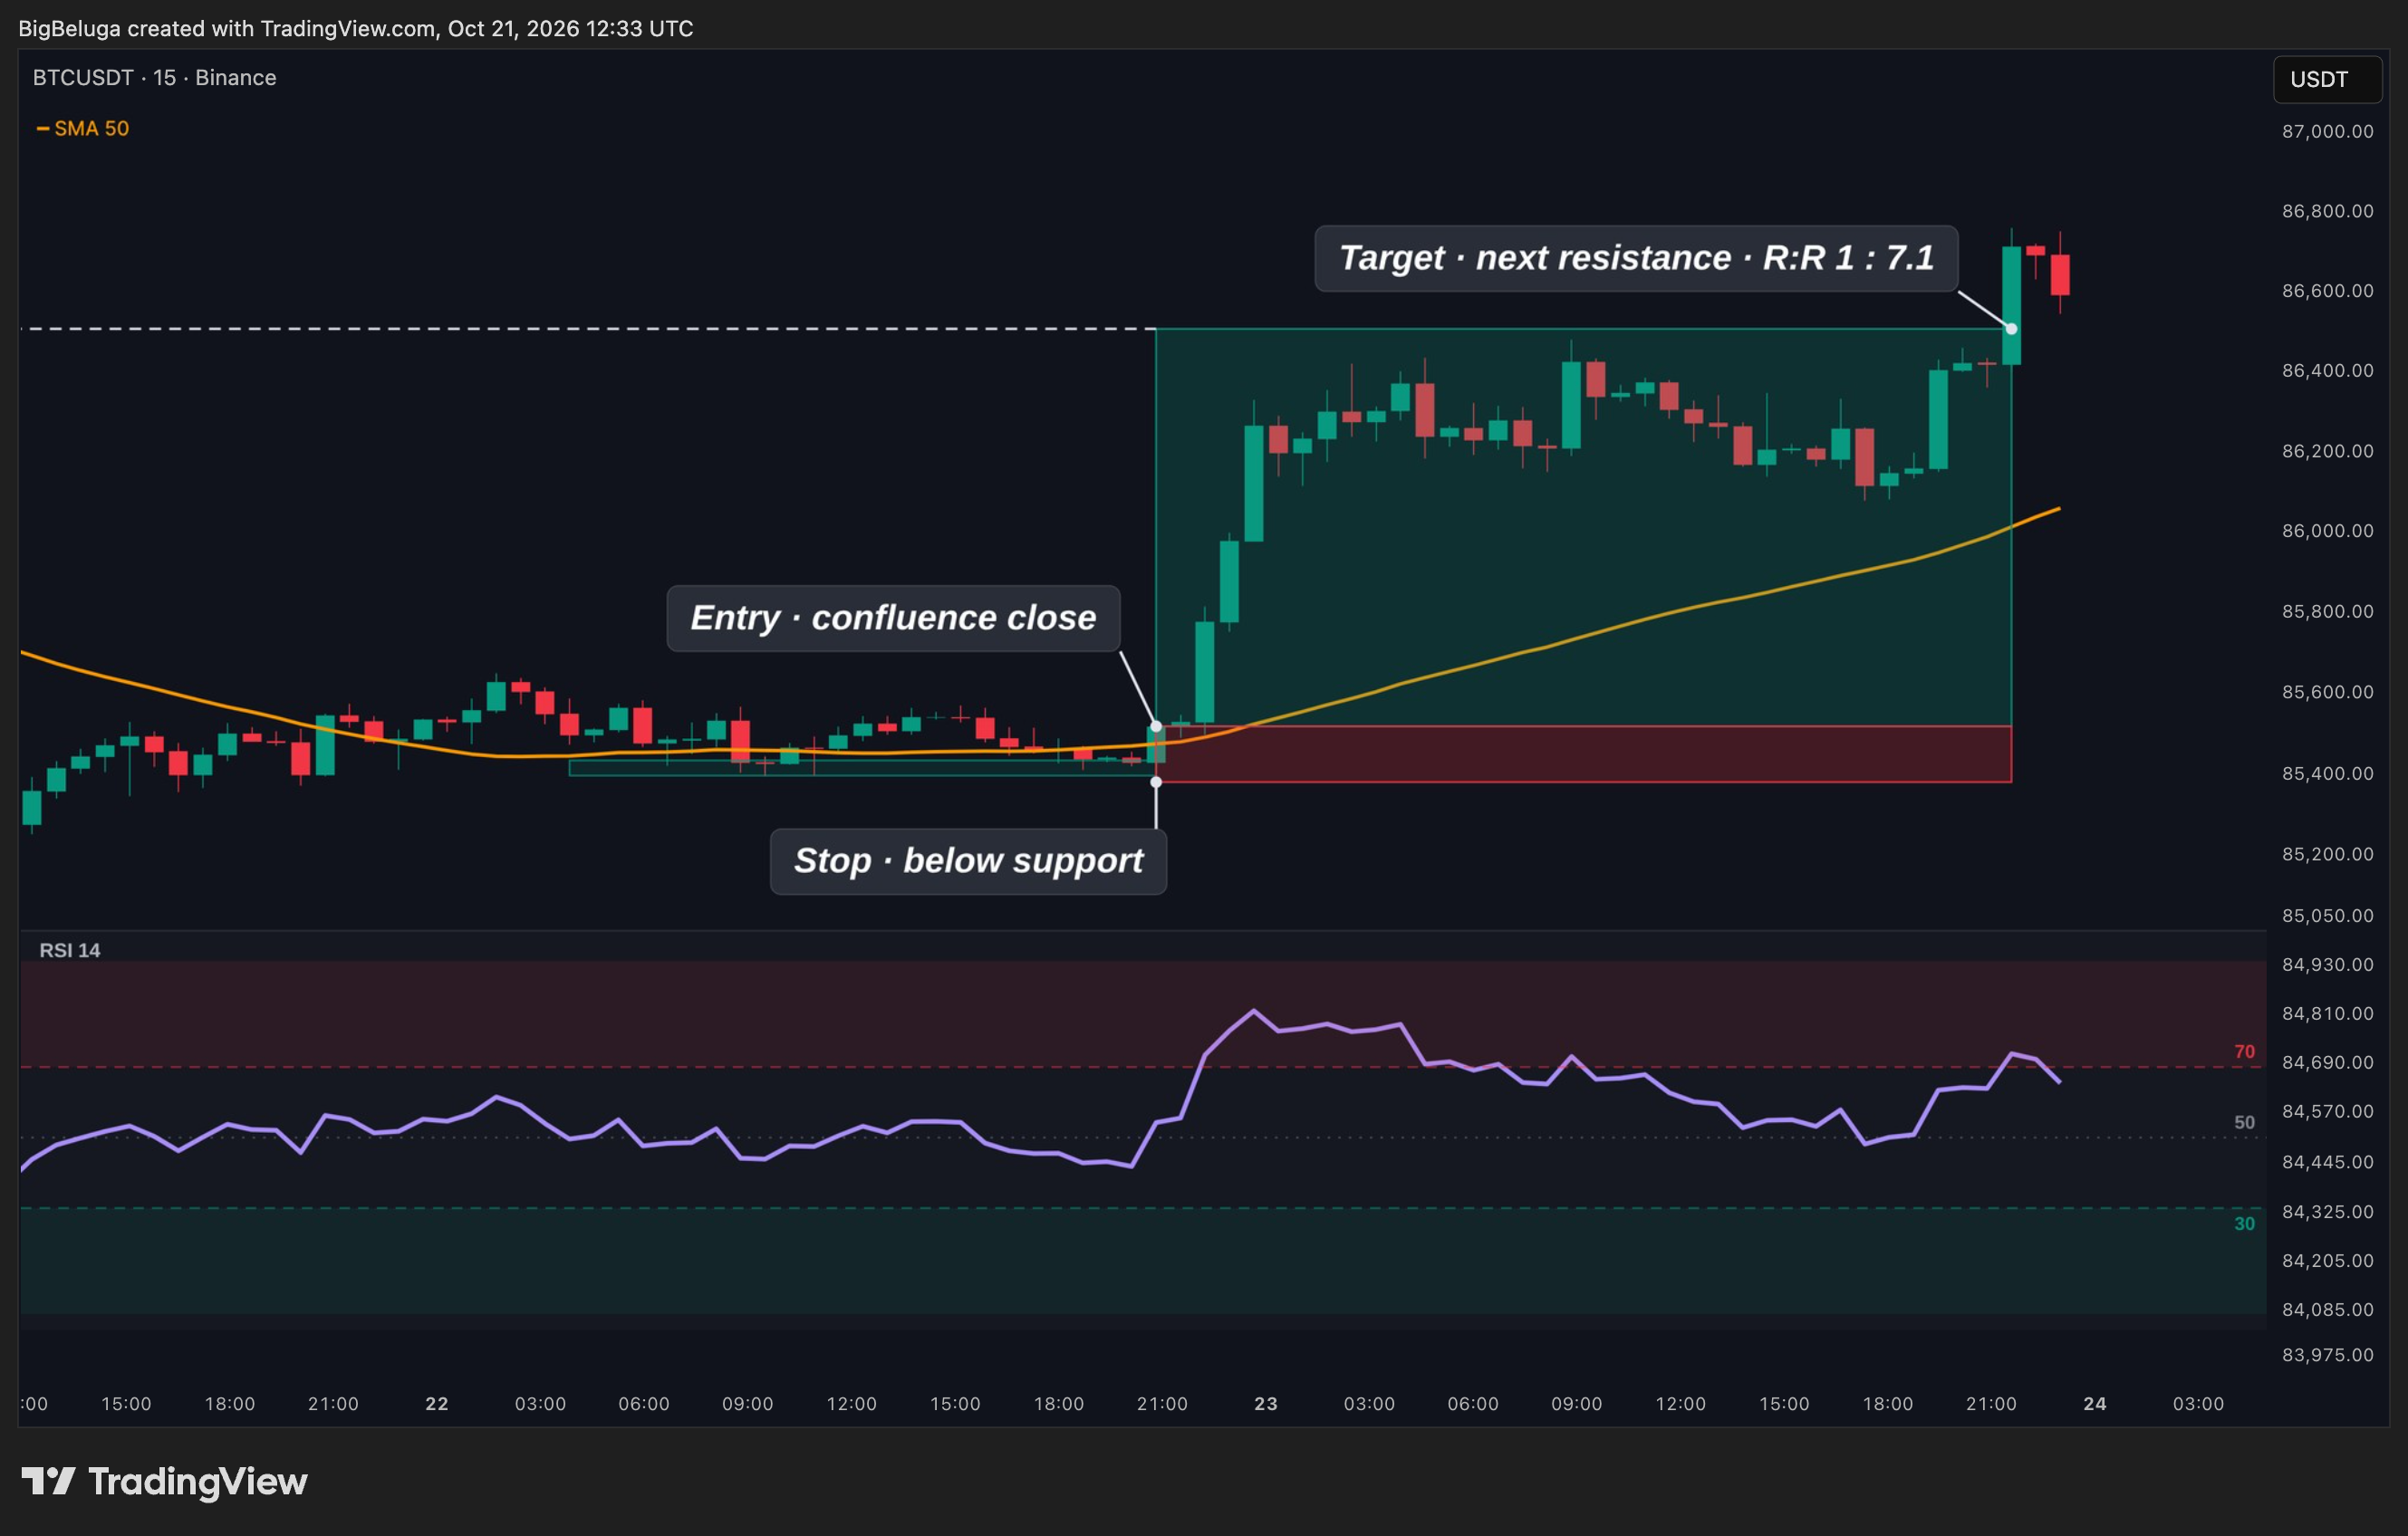Screen dimensions: 2408x1536
Task: Click the white entry anchor point dot
Action: 1156,726
